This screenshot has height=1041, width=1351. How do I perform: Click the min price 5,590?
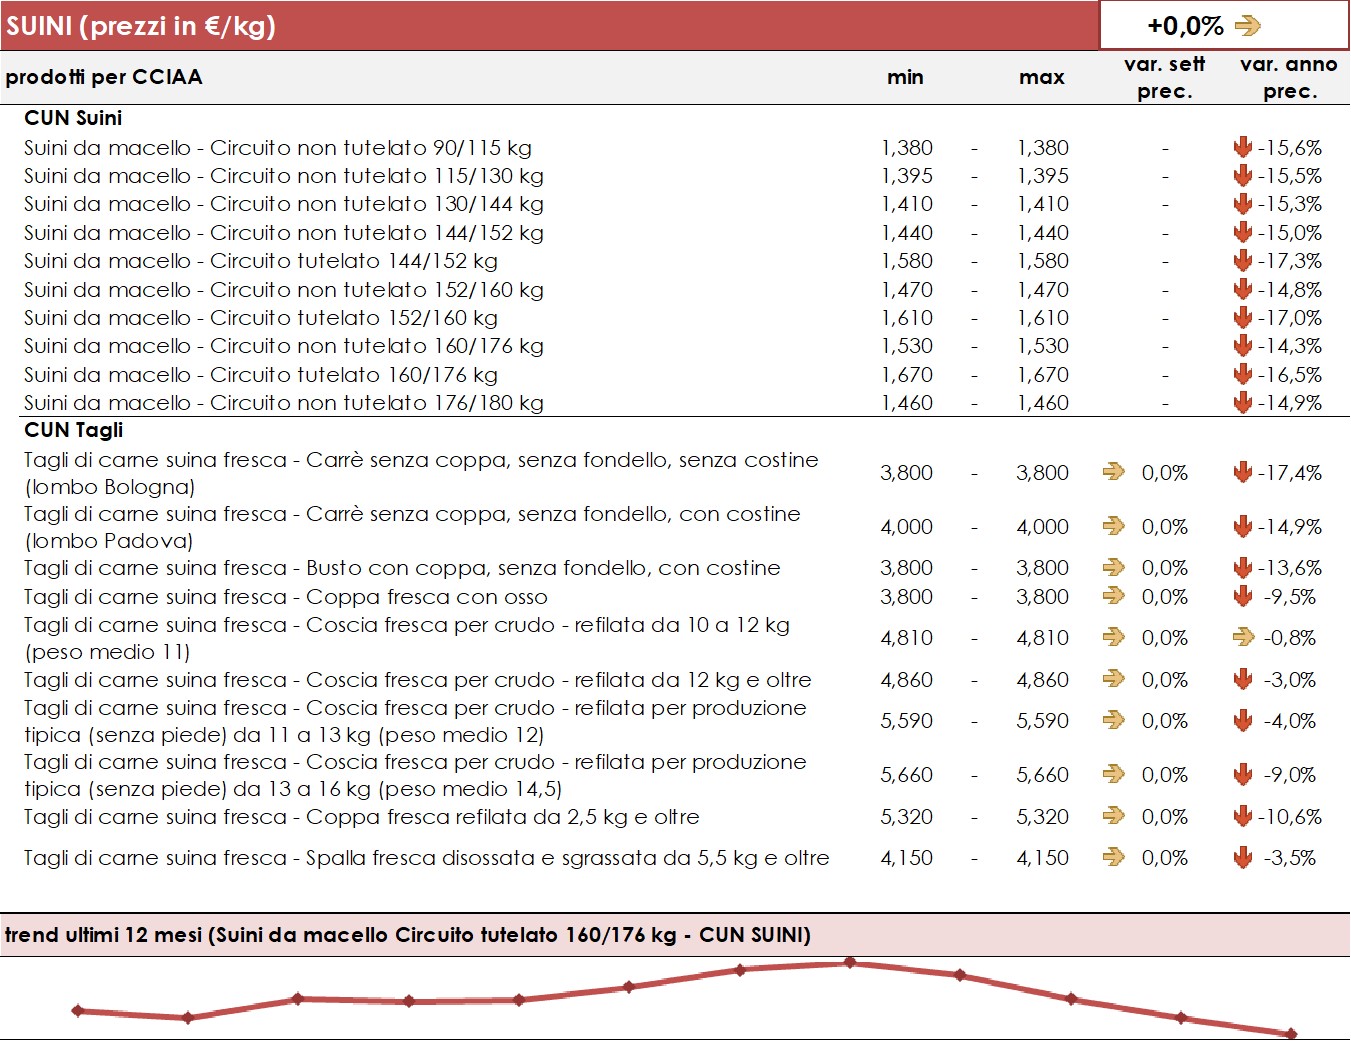coord(907,721)
